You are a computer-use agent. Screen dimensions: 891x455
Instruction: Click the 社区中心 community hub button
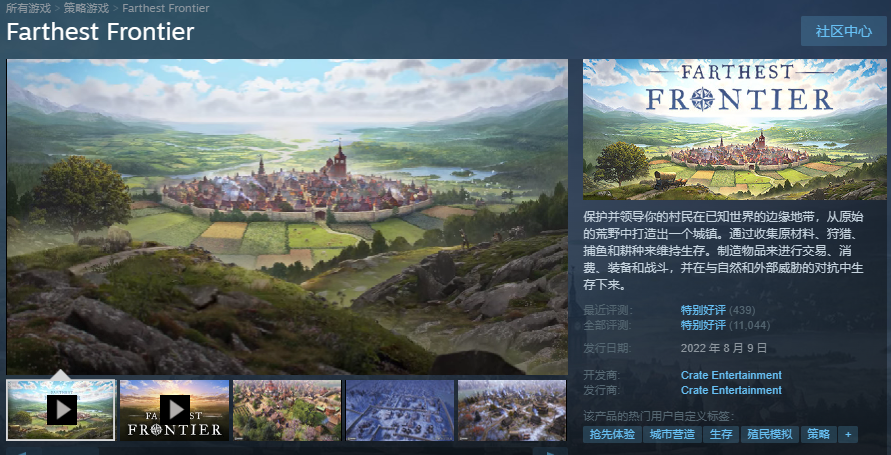click(x=844, y=31)
